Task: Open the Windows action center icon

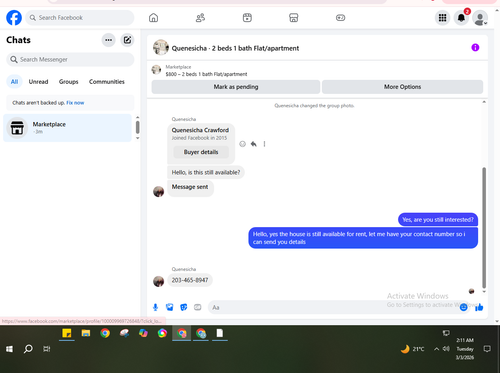Action: point(487,349)
